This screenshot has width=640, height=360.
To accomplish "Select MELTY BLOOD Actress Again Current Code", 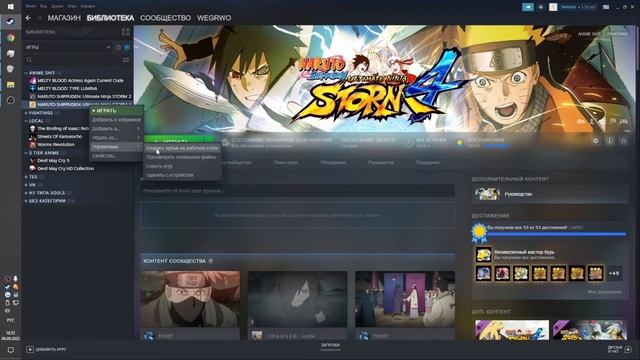I will click(x=78, y=80).
